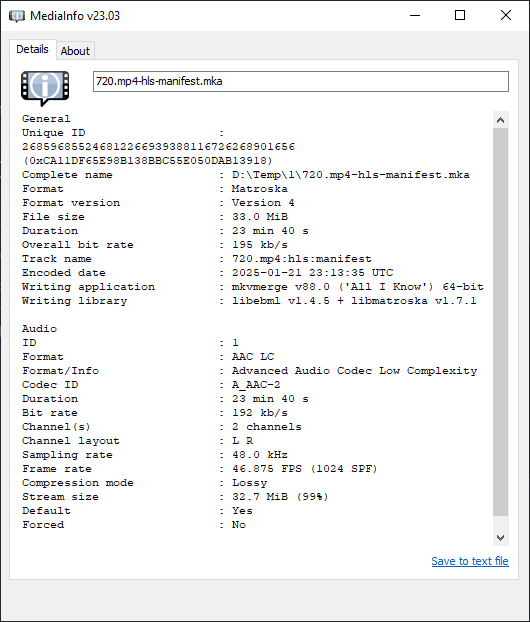Click the scrollbar up arrow
The height and width of the screenshot is (622, 530).
coord(500,120)
